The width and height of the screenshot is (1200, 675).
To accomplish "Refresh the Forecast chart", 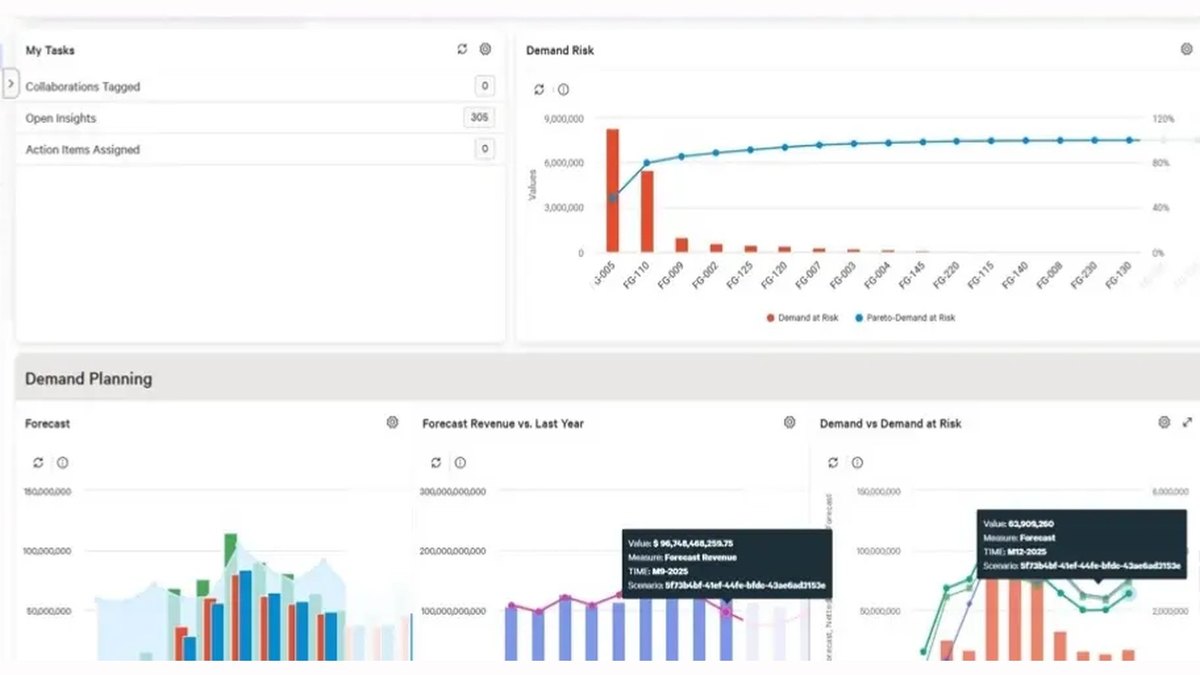I will (x=38, y=463).
